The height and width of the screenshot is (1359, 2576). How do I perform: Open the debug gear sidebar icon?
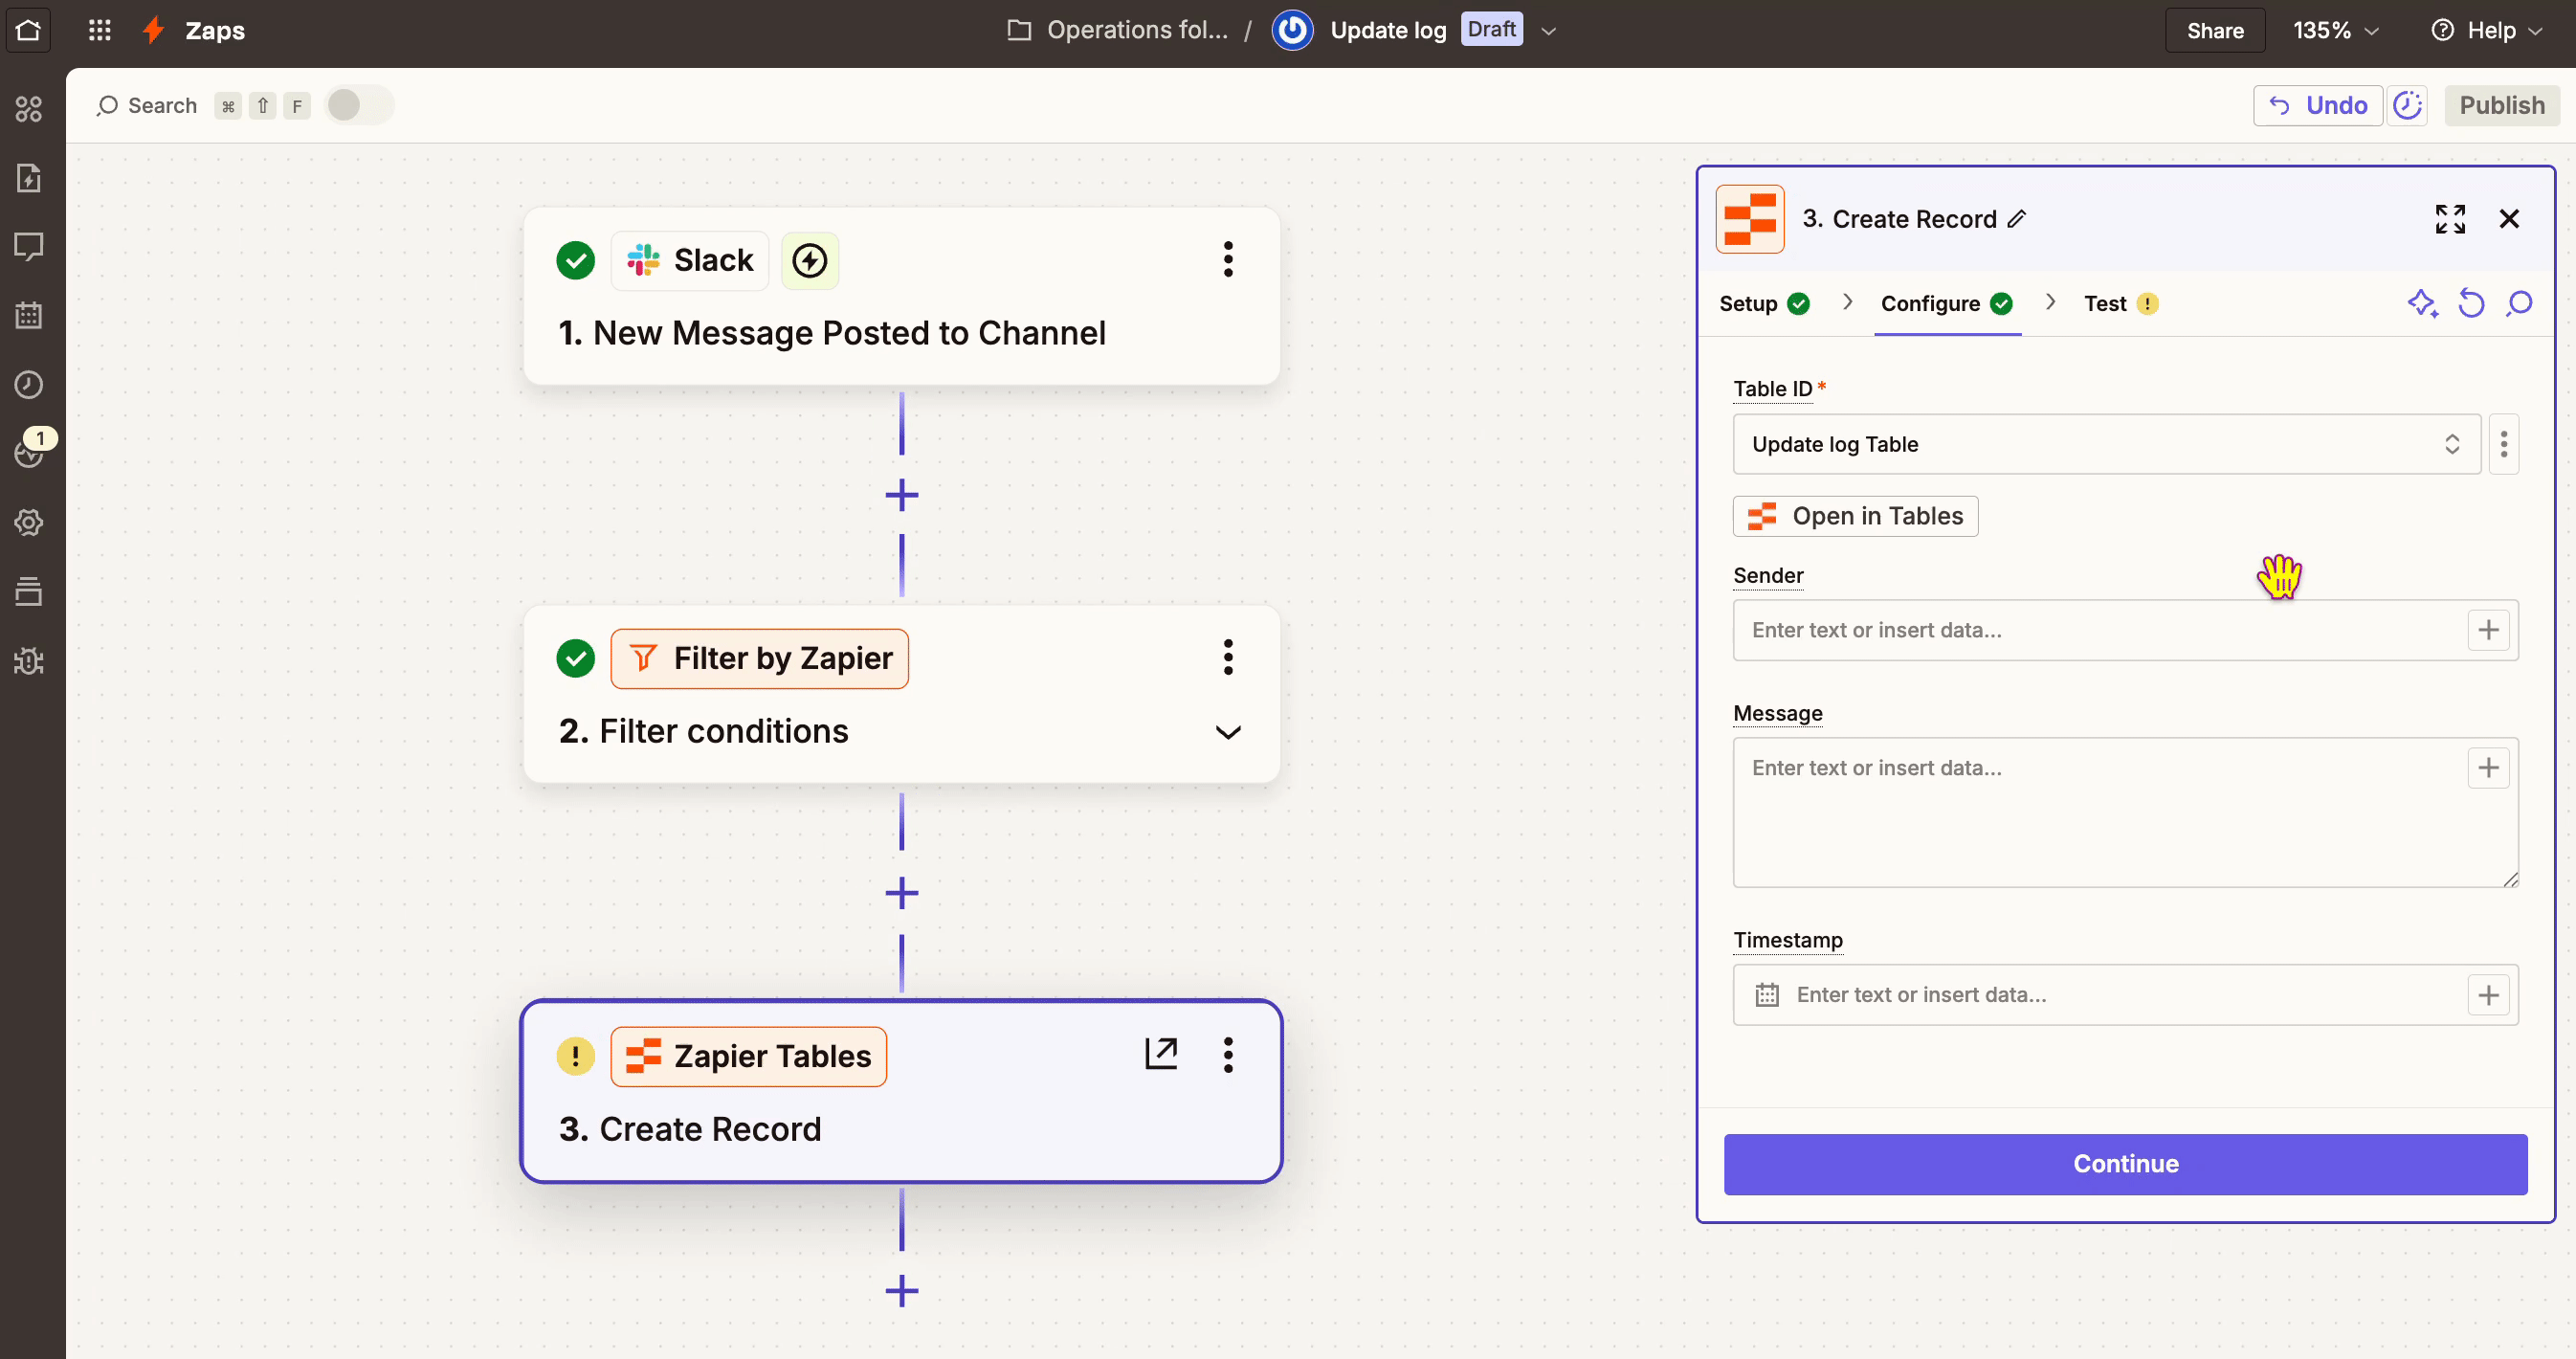29,661
